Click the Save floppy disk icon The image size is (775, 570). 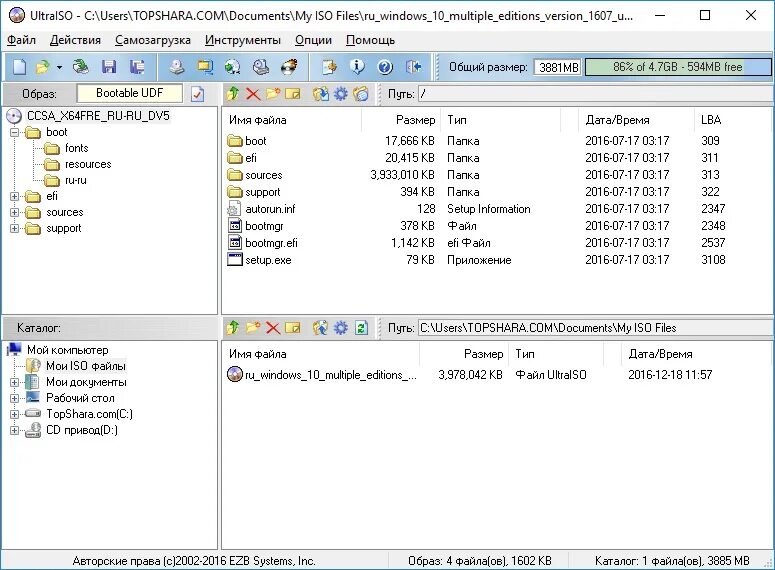[x=109, y=67]
